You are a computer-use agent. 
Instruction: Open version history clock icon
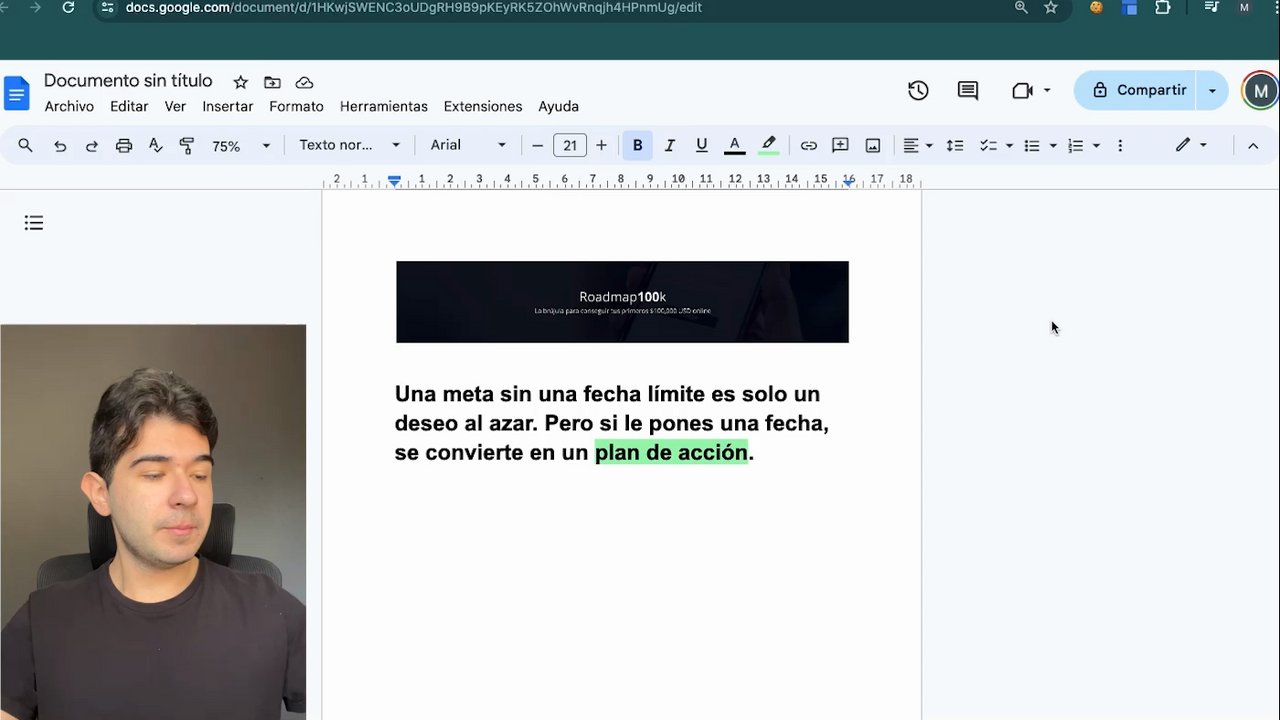point(918,91)
